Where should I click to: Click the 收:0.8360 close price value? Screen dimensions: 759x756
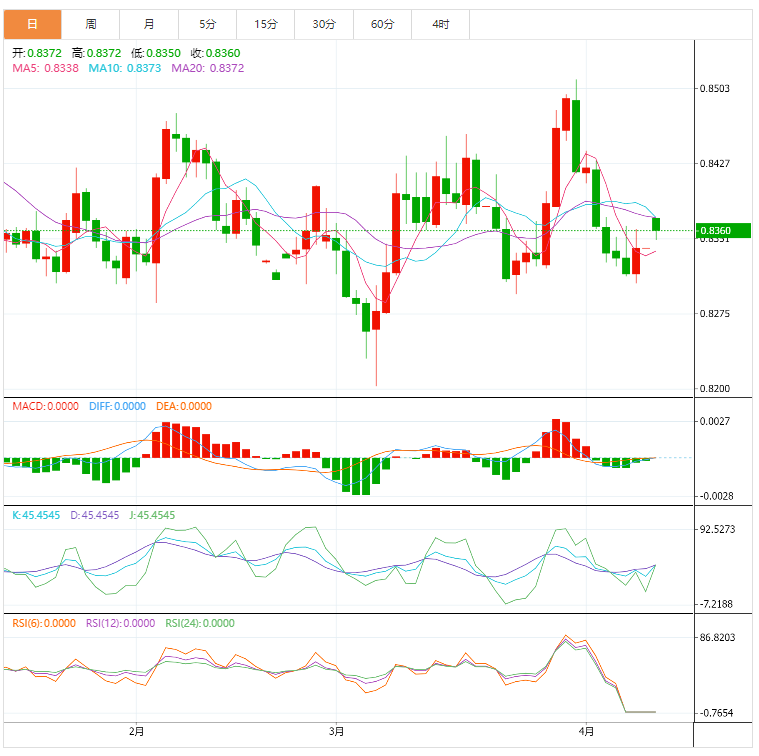[215, 53]
